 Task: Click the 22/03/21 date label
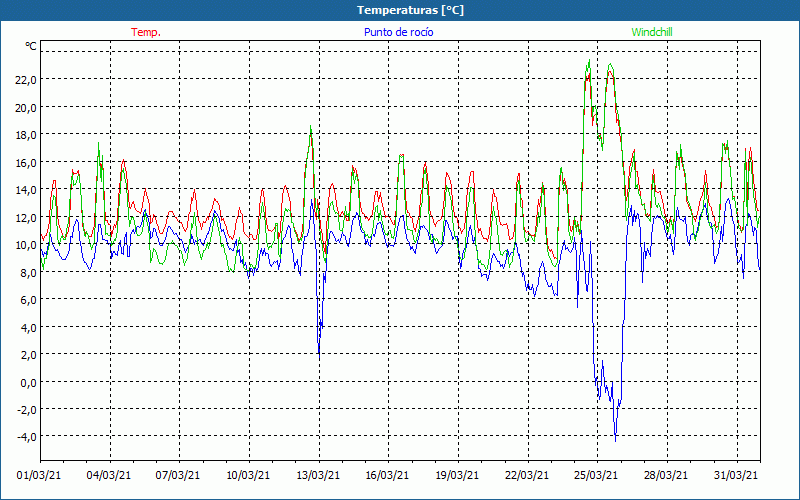[527, 475]
